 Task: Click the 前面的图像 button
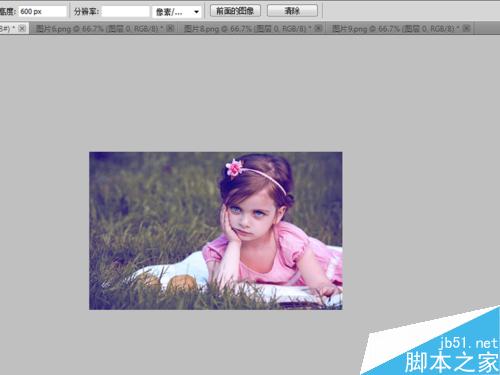tap(235, 11)
